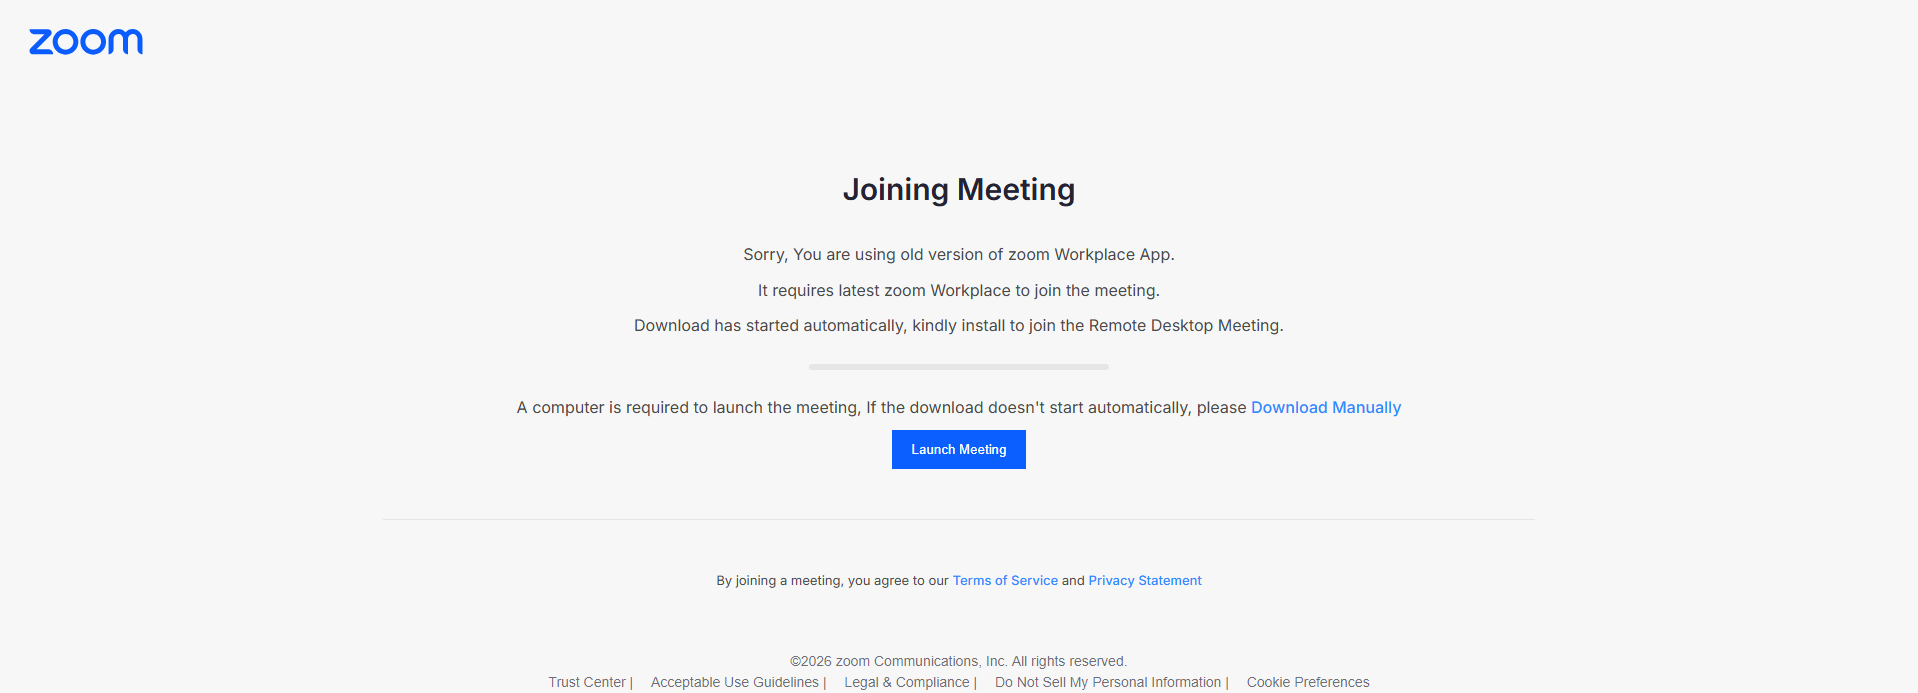
Task: Visit Legal & Compliance footer link
Action: coord(907,682)
